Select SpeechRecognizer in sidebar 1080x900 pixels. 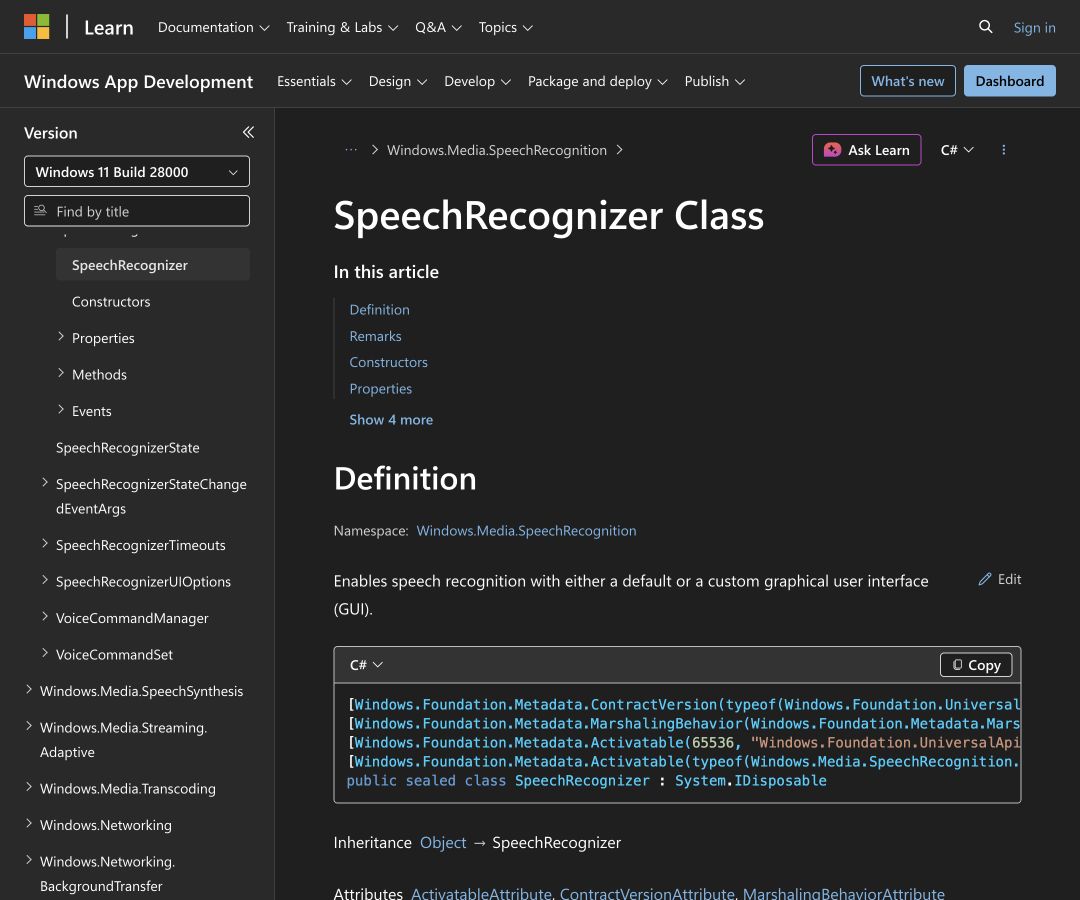coord(153,264)
